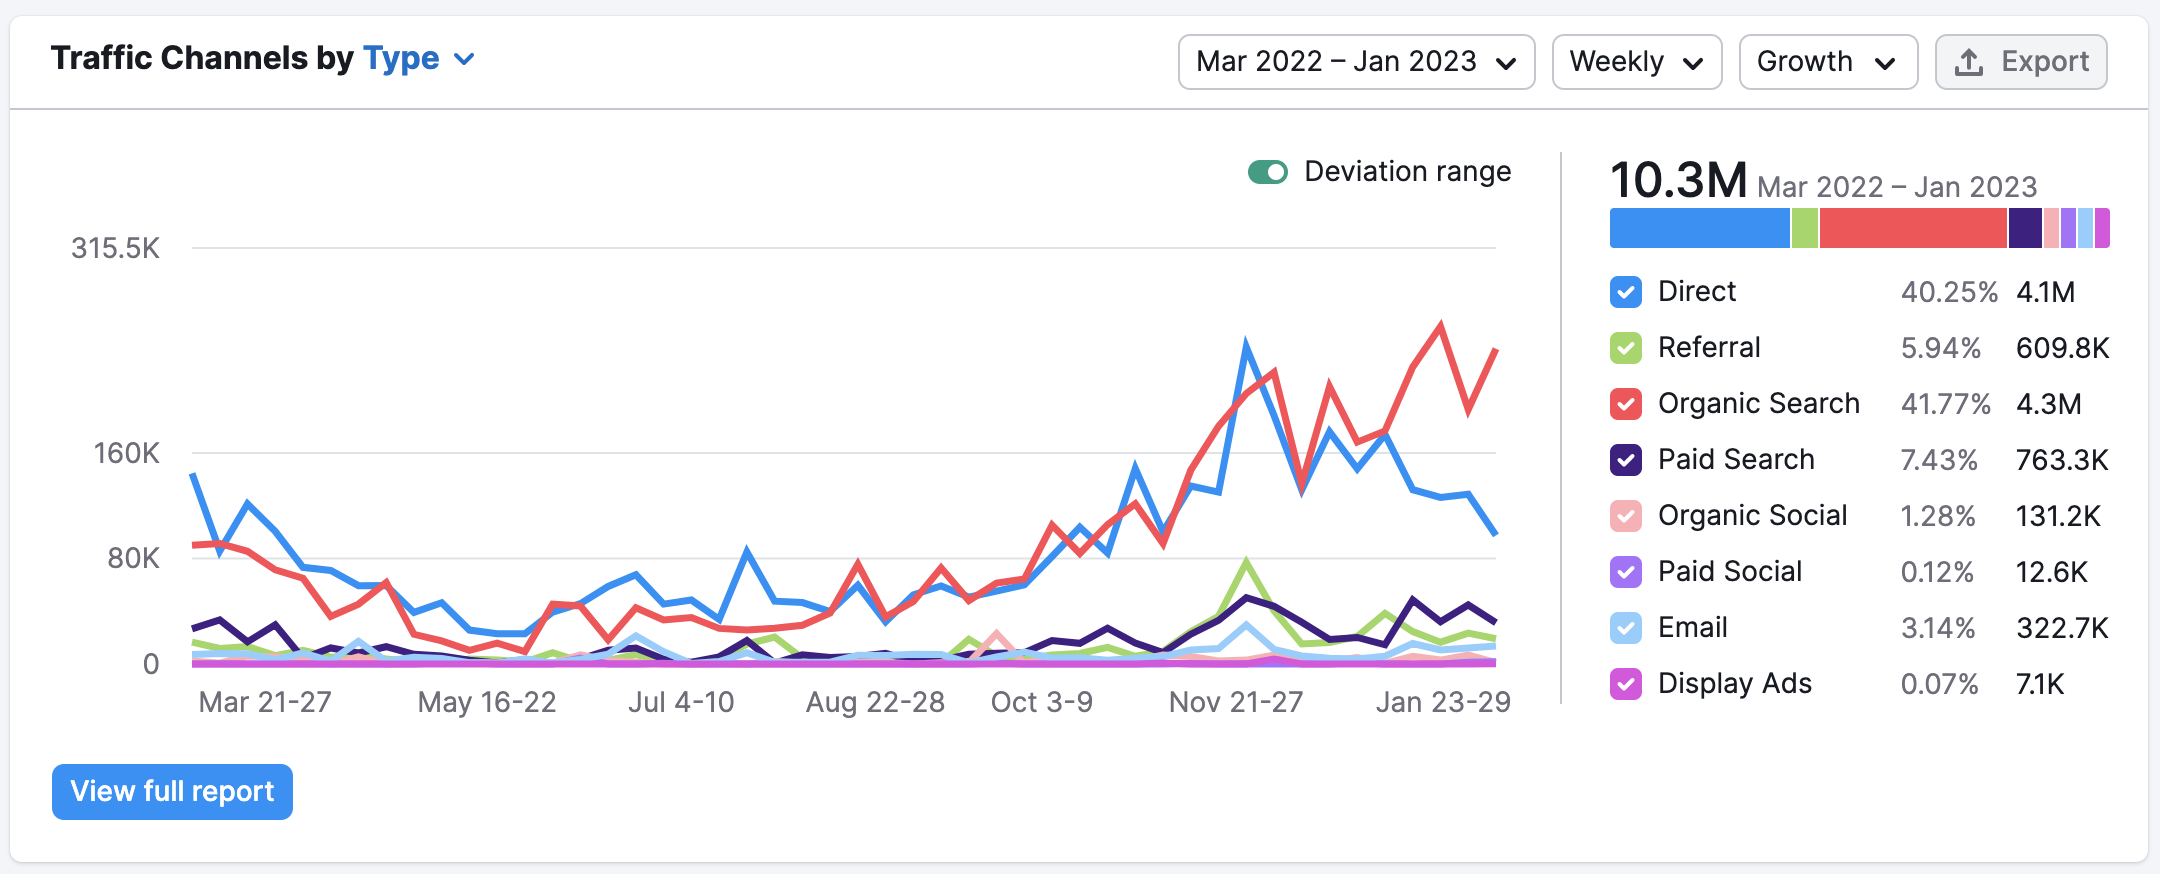Click the red Organic Search segment in the summary bar
The width and height of the screenshot is (2160, 874).
coord(1913,228)
